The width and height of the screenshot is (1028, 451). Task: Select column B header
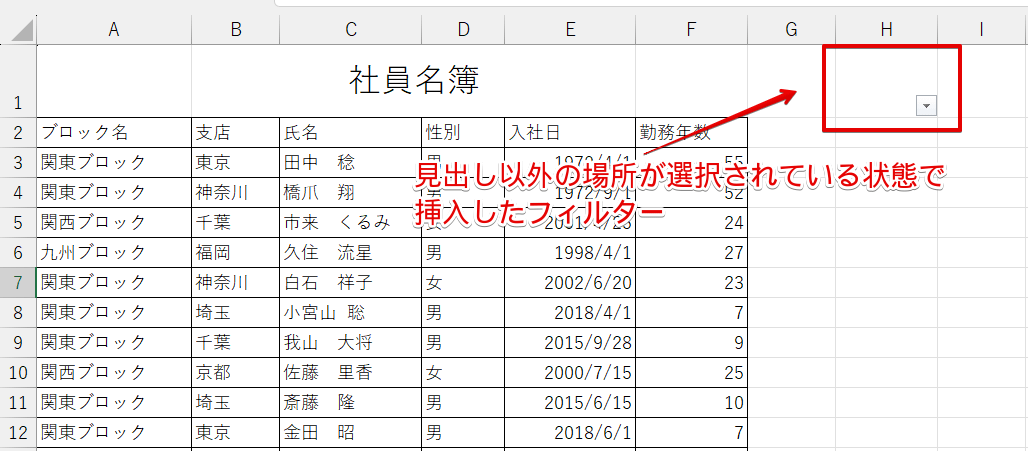[235, 29]
